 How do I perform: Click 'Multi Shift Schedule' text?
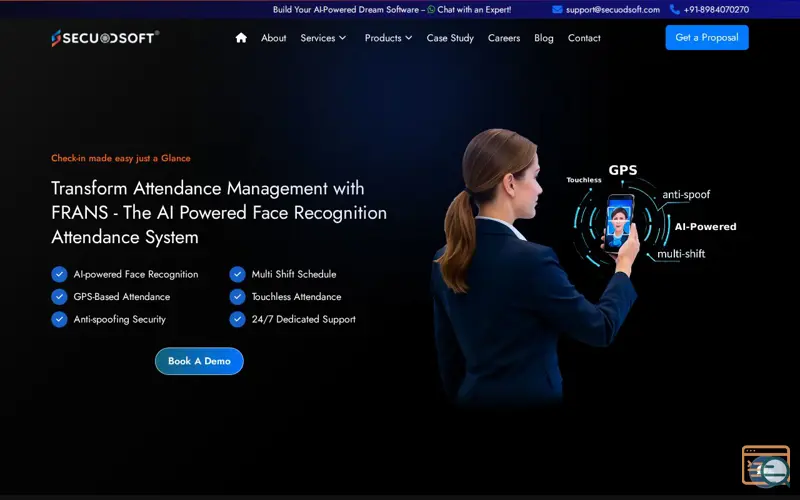click(294, 274)
